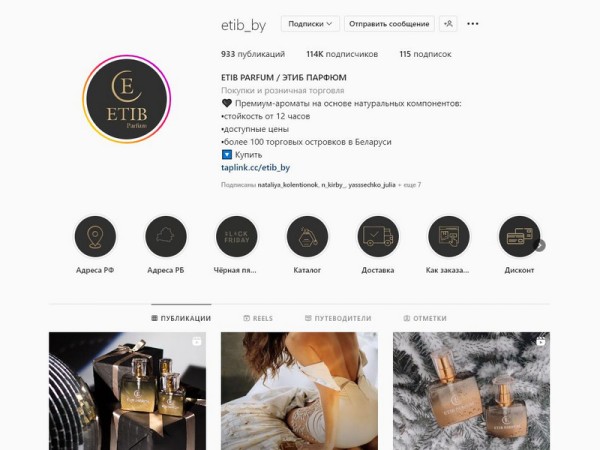Switch to the Путеводители tab

point(338,318)
